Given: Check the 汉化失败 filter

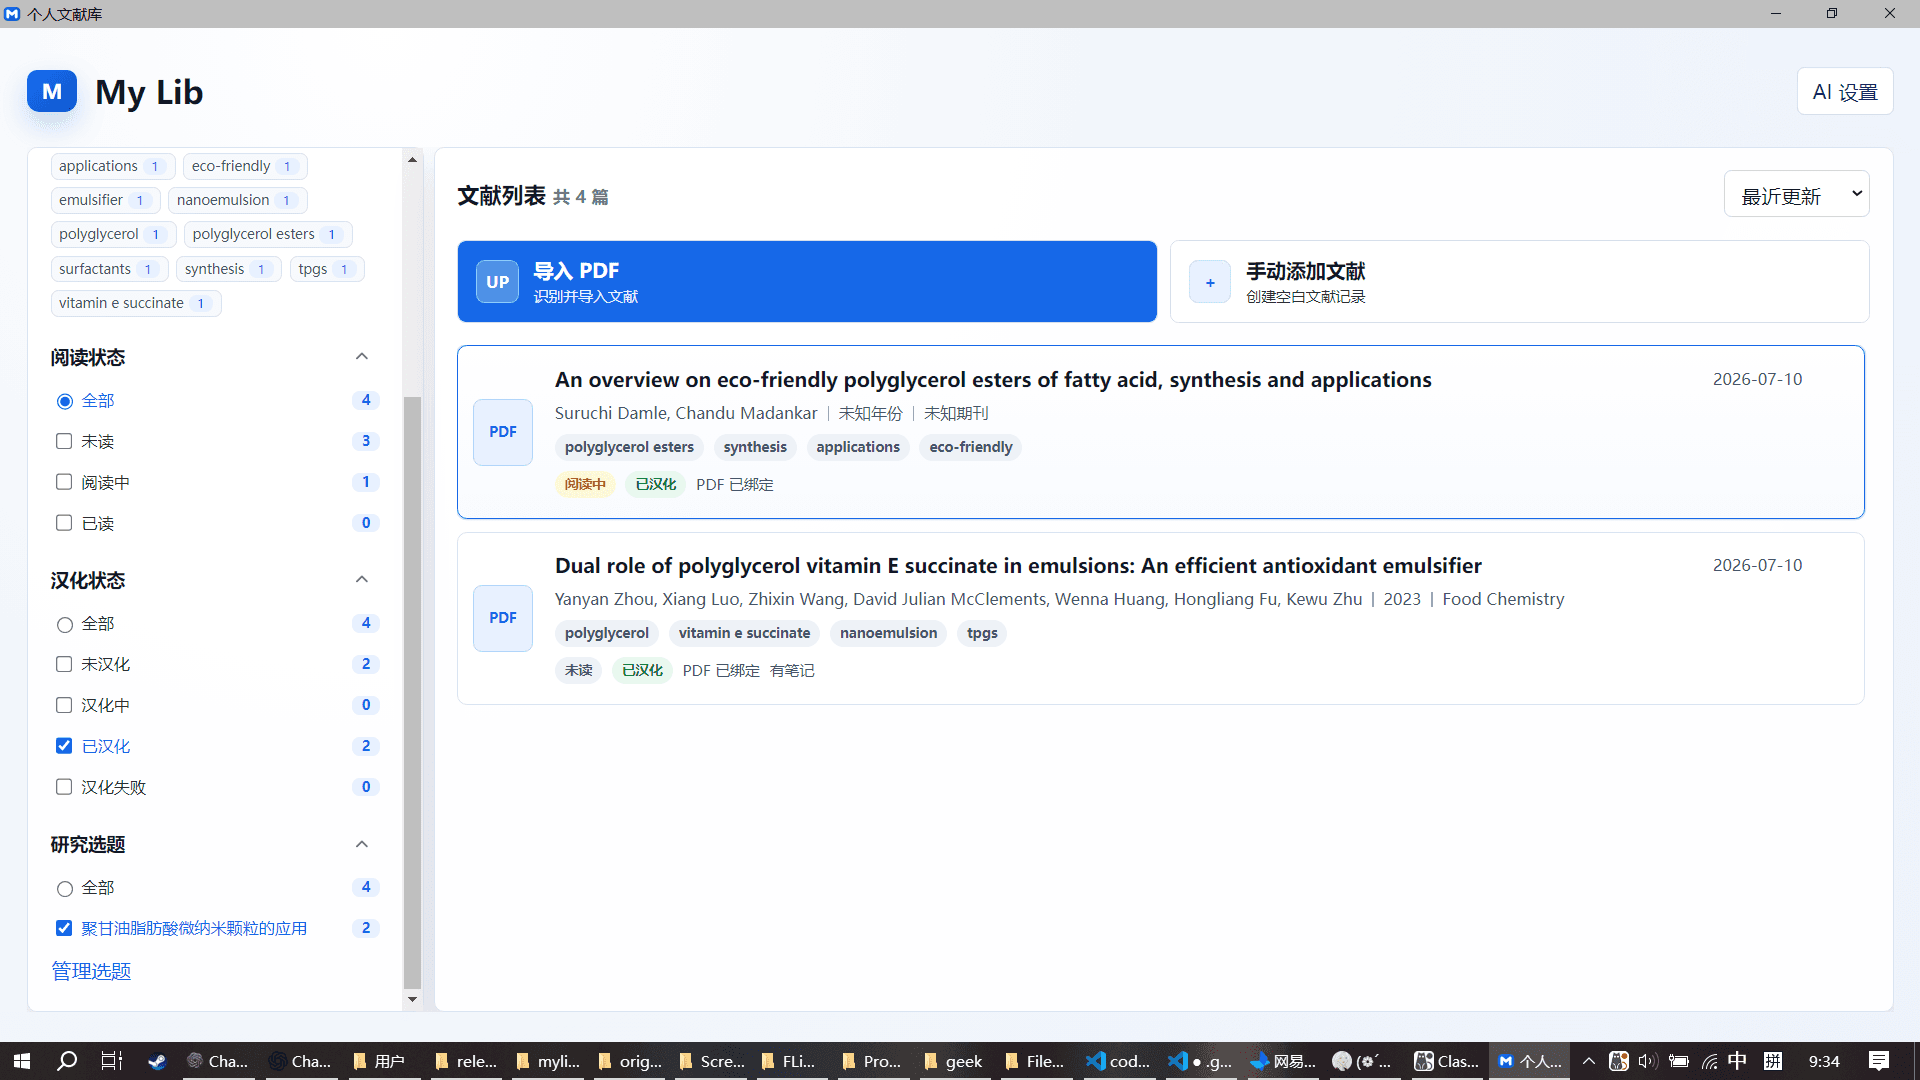Looking at the screenshot, I should click(x=64, y=787).
